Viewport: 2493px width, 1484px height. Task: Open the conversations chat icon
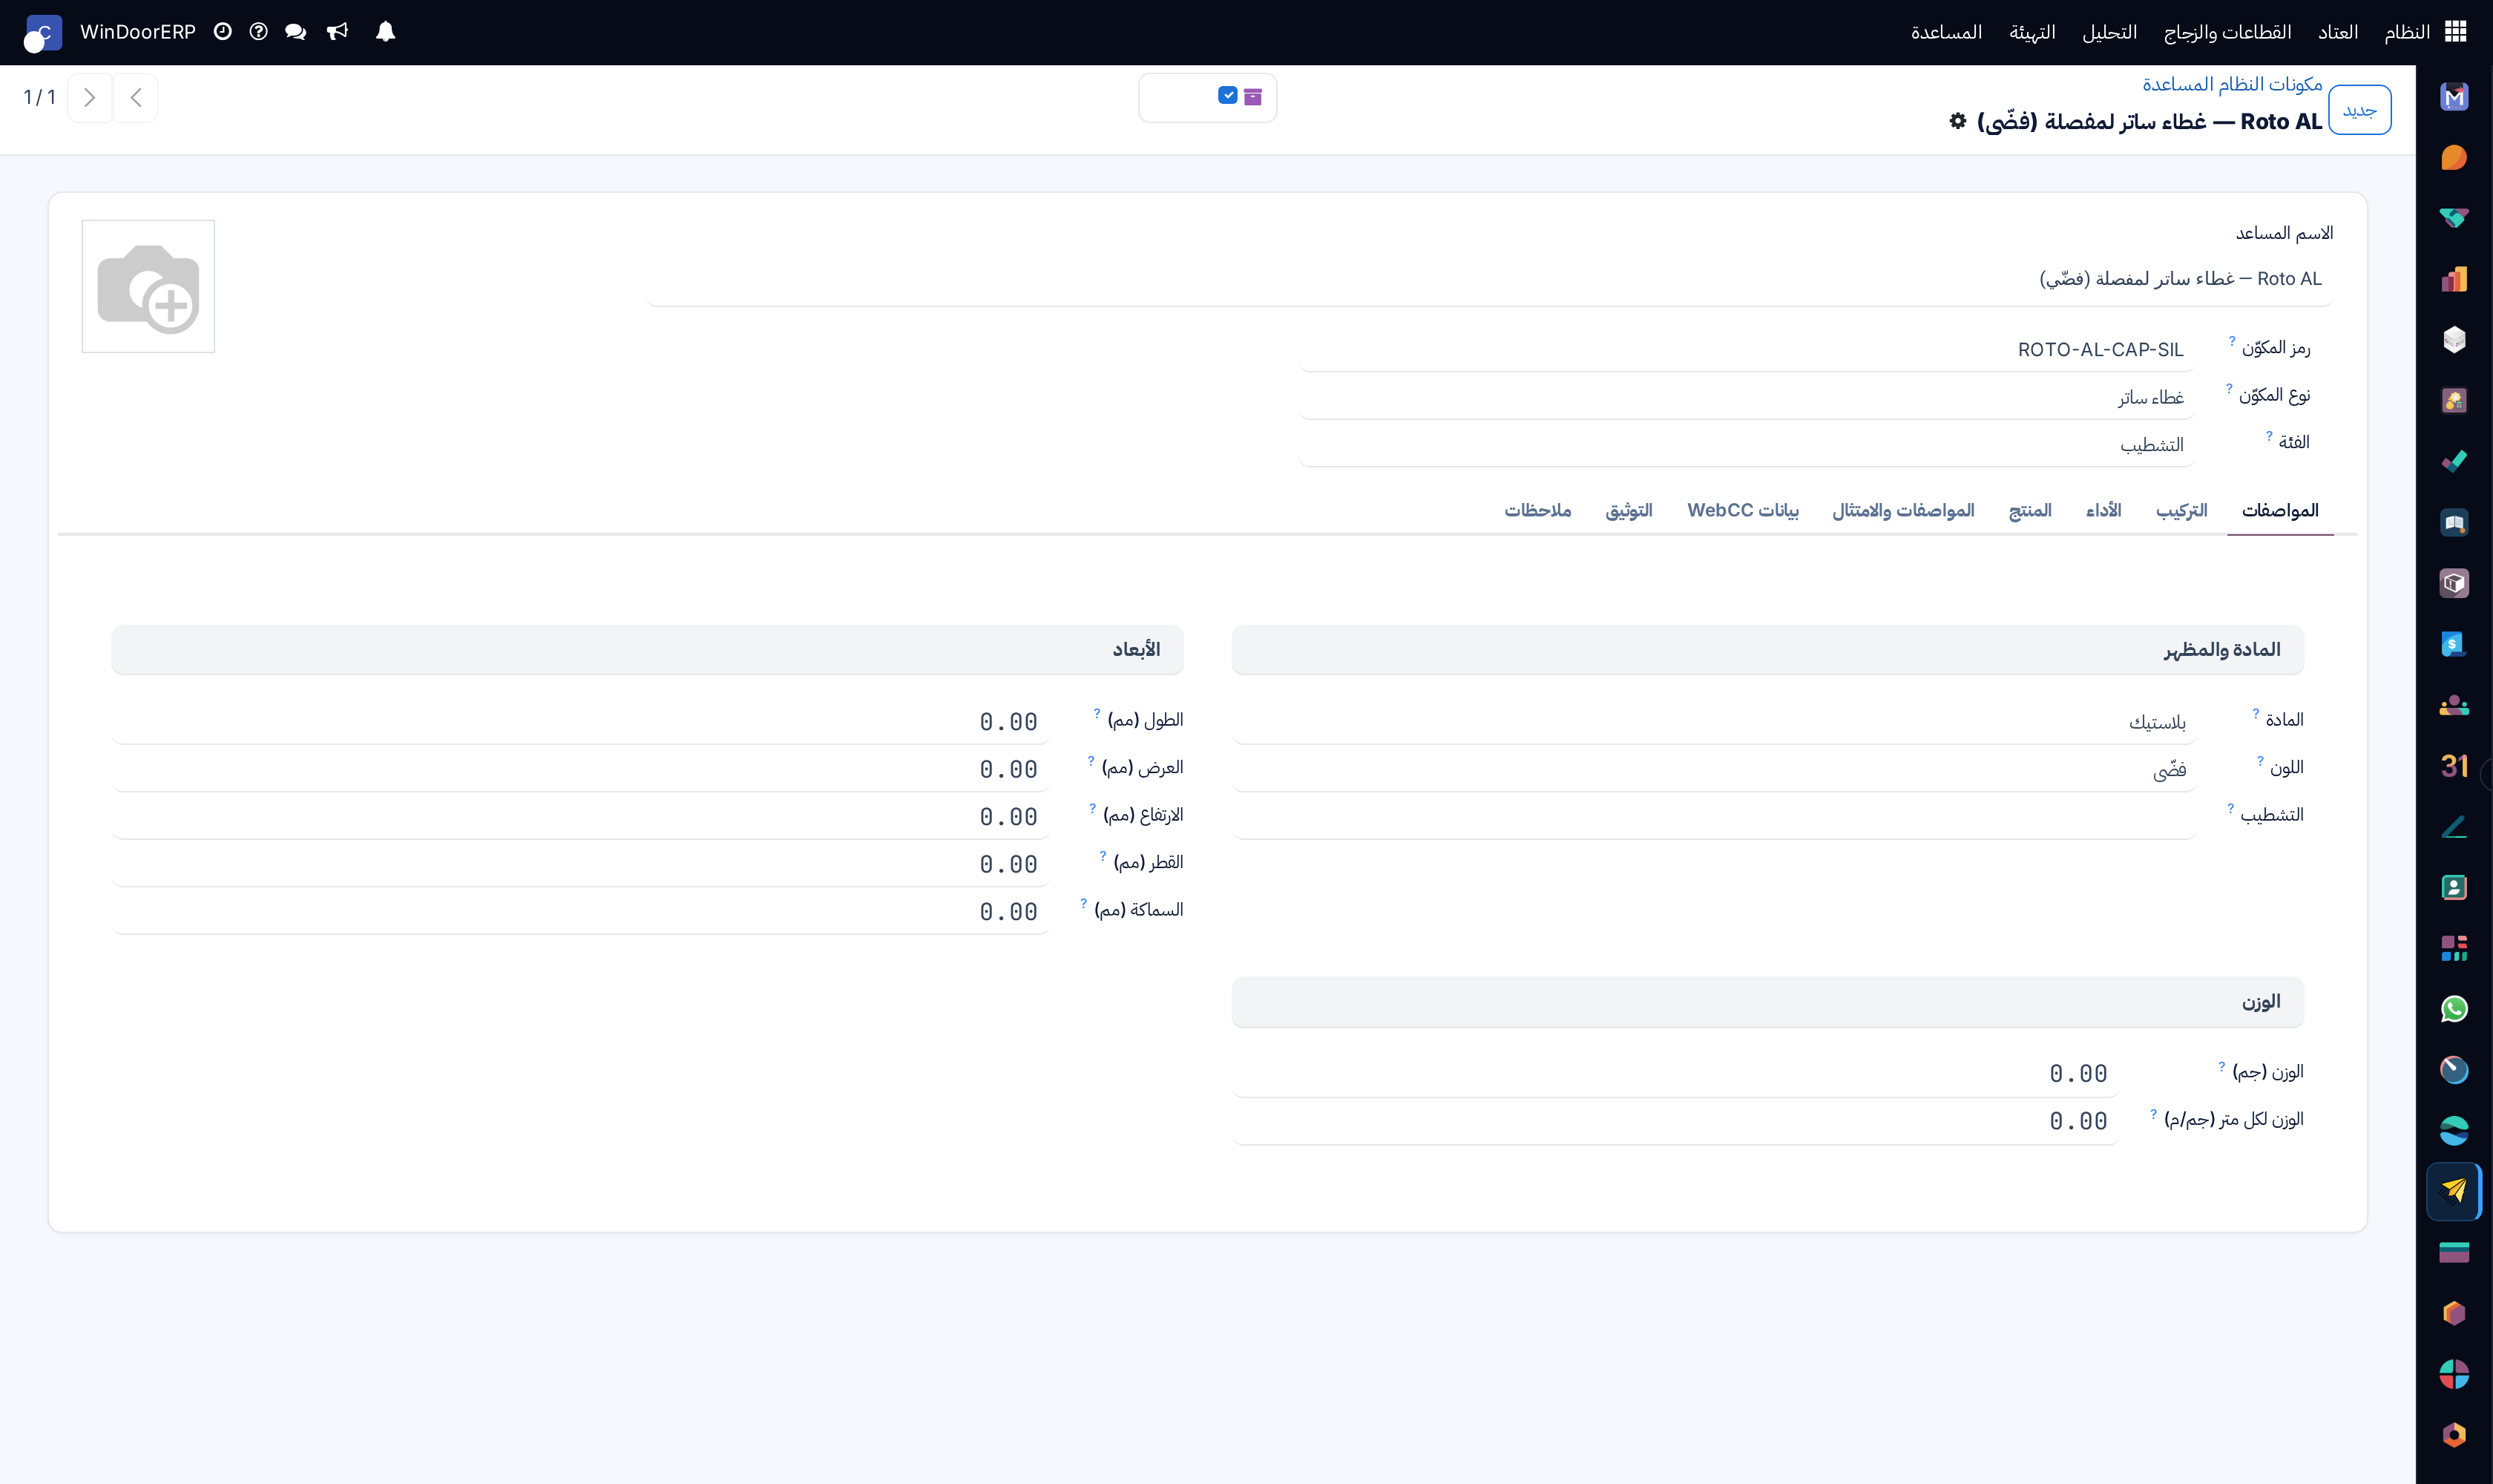[x=295, y=32]
